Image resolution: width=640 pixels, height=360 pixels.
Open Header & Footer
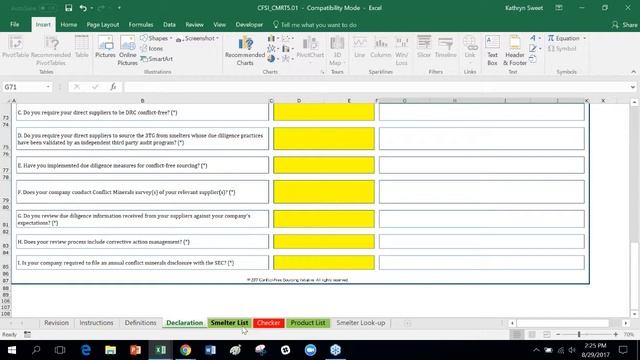515,51
